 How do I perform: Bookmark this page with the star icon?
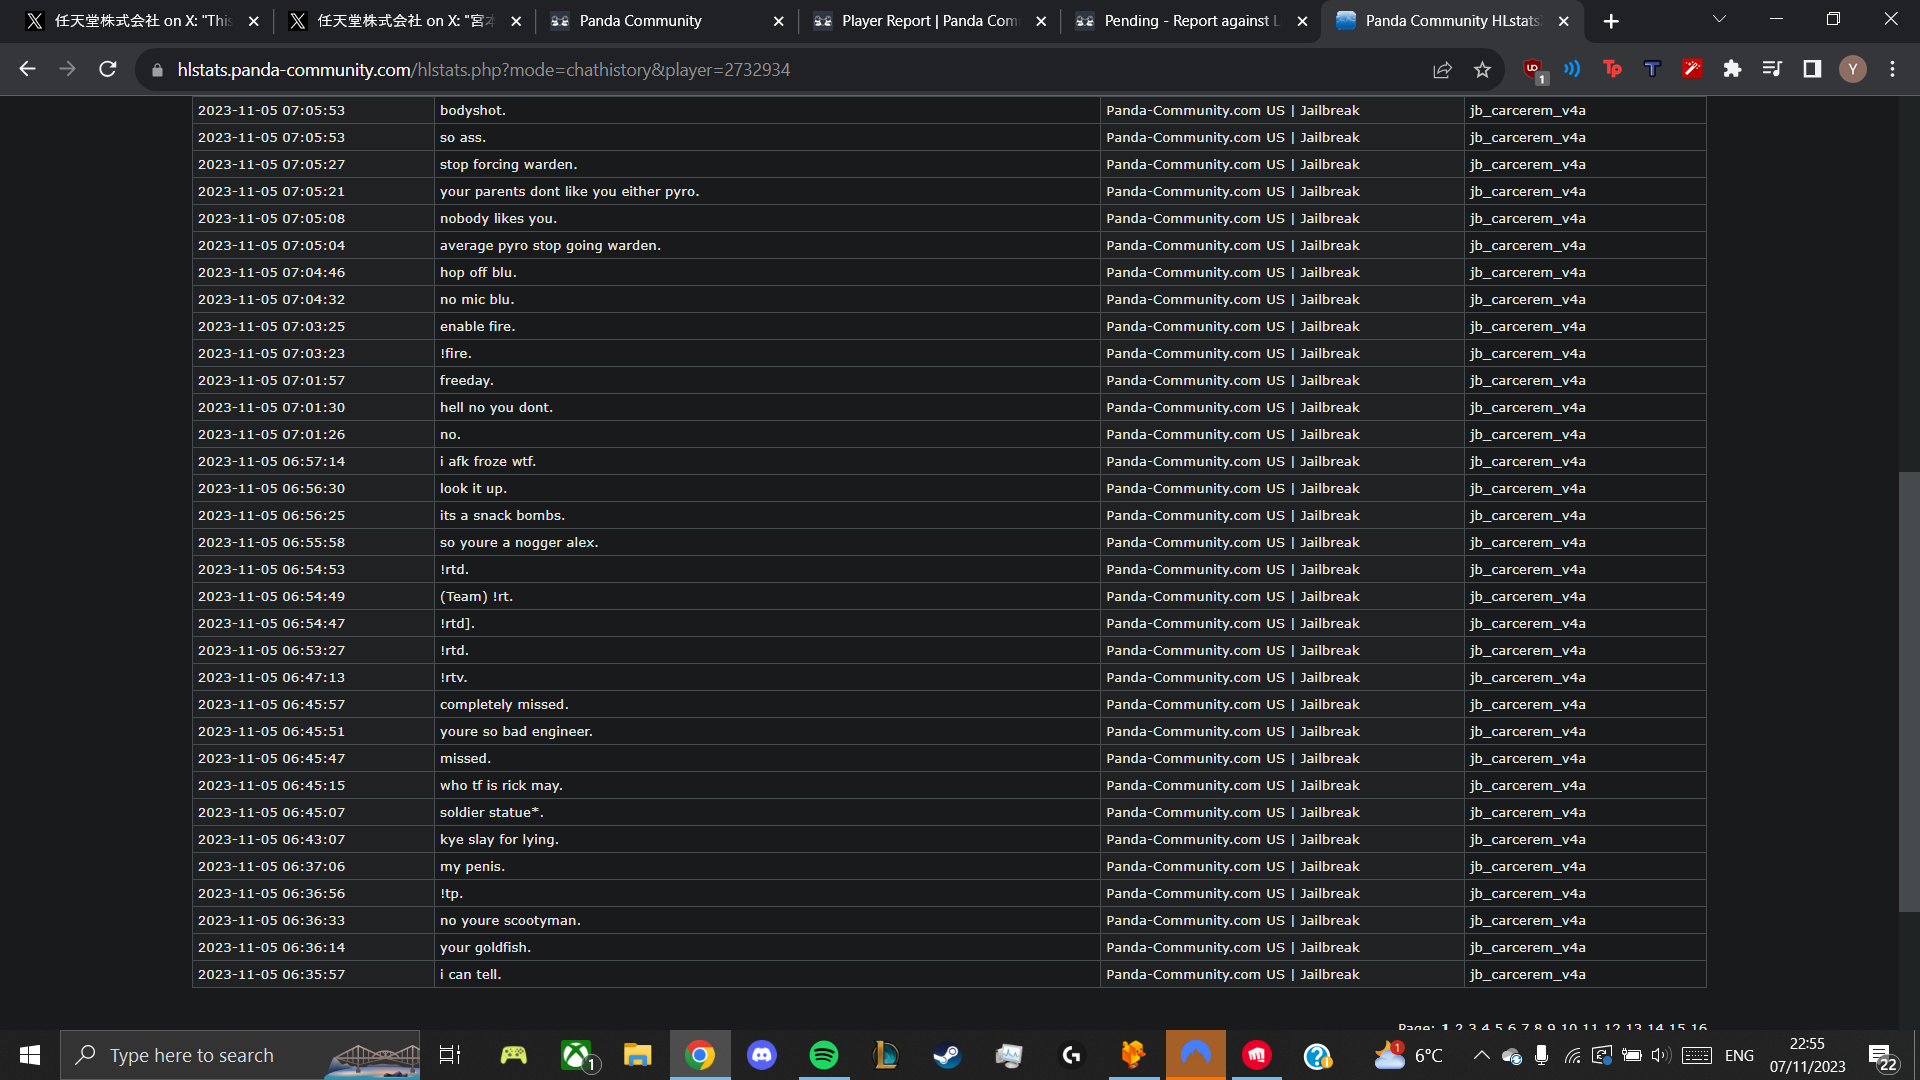click(1482, 70)
